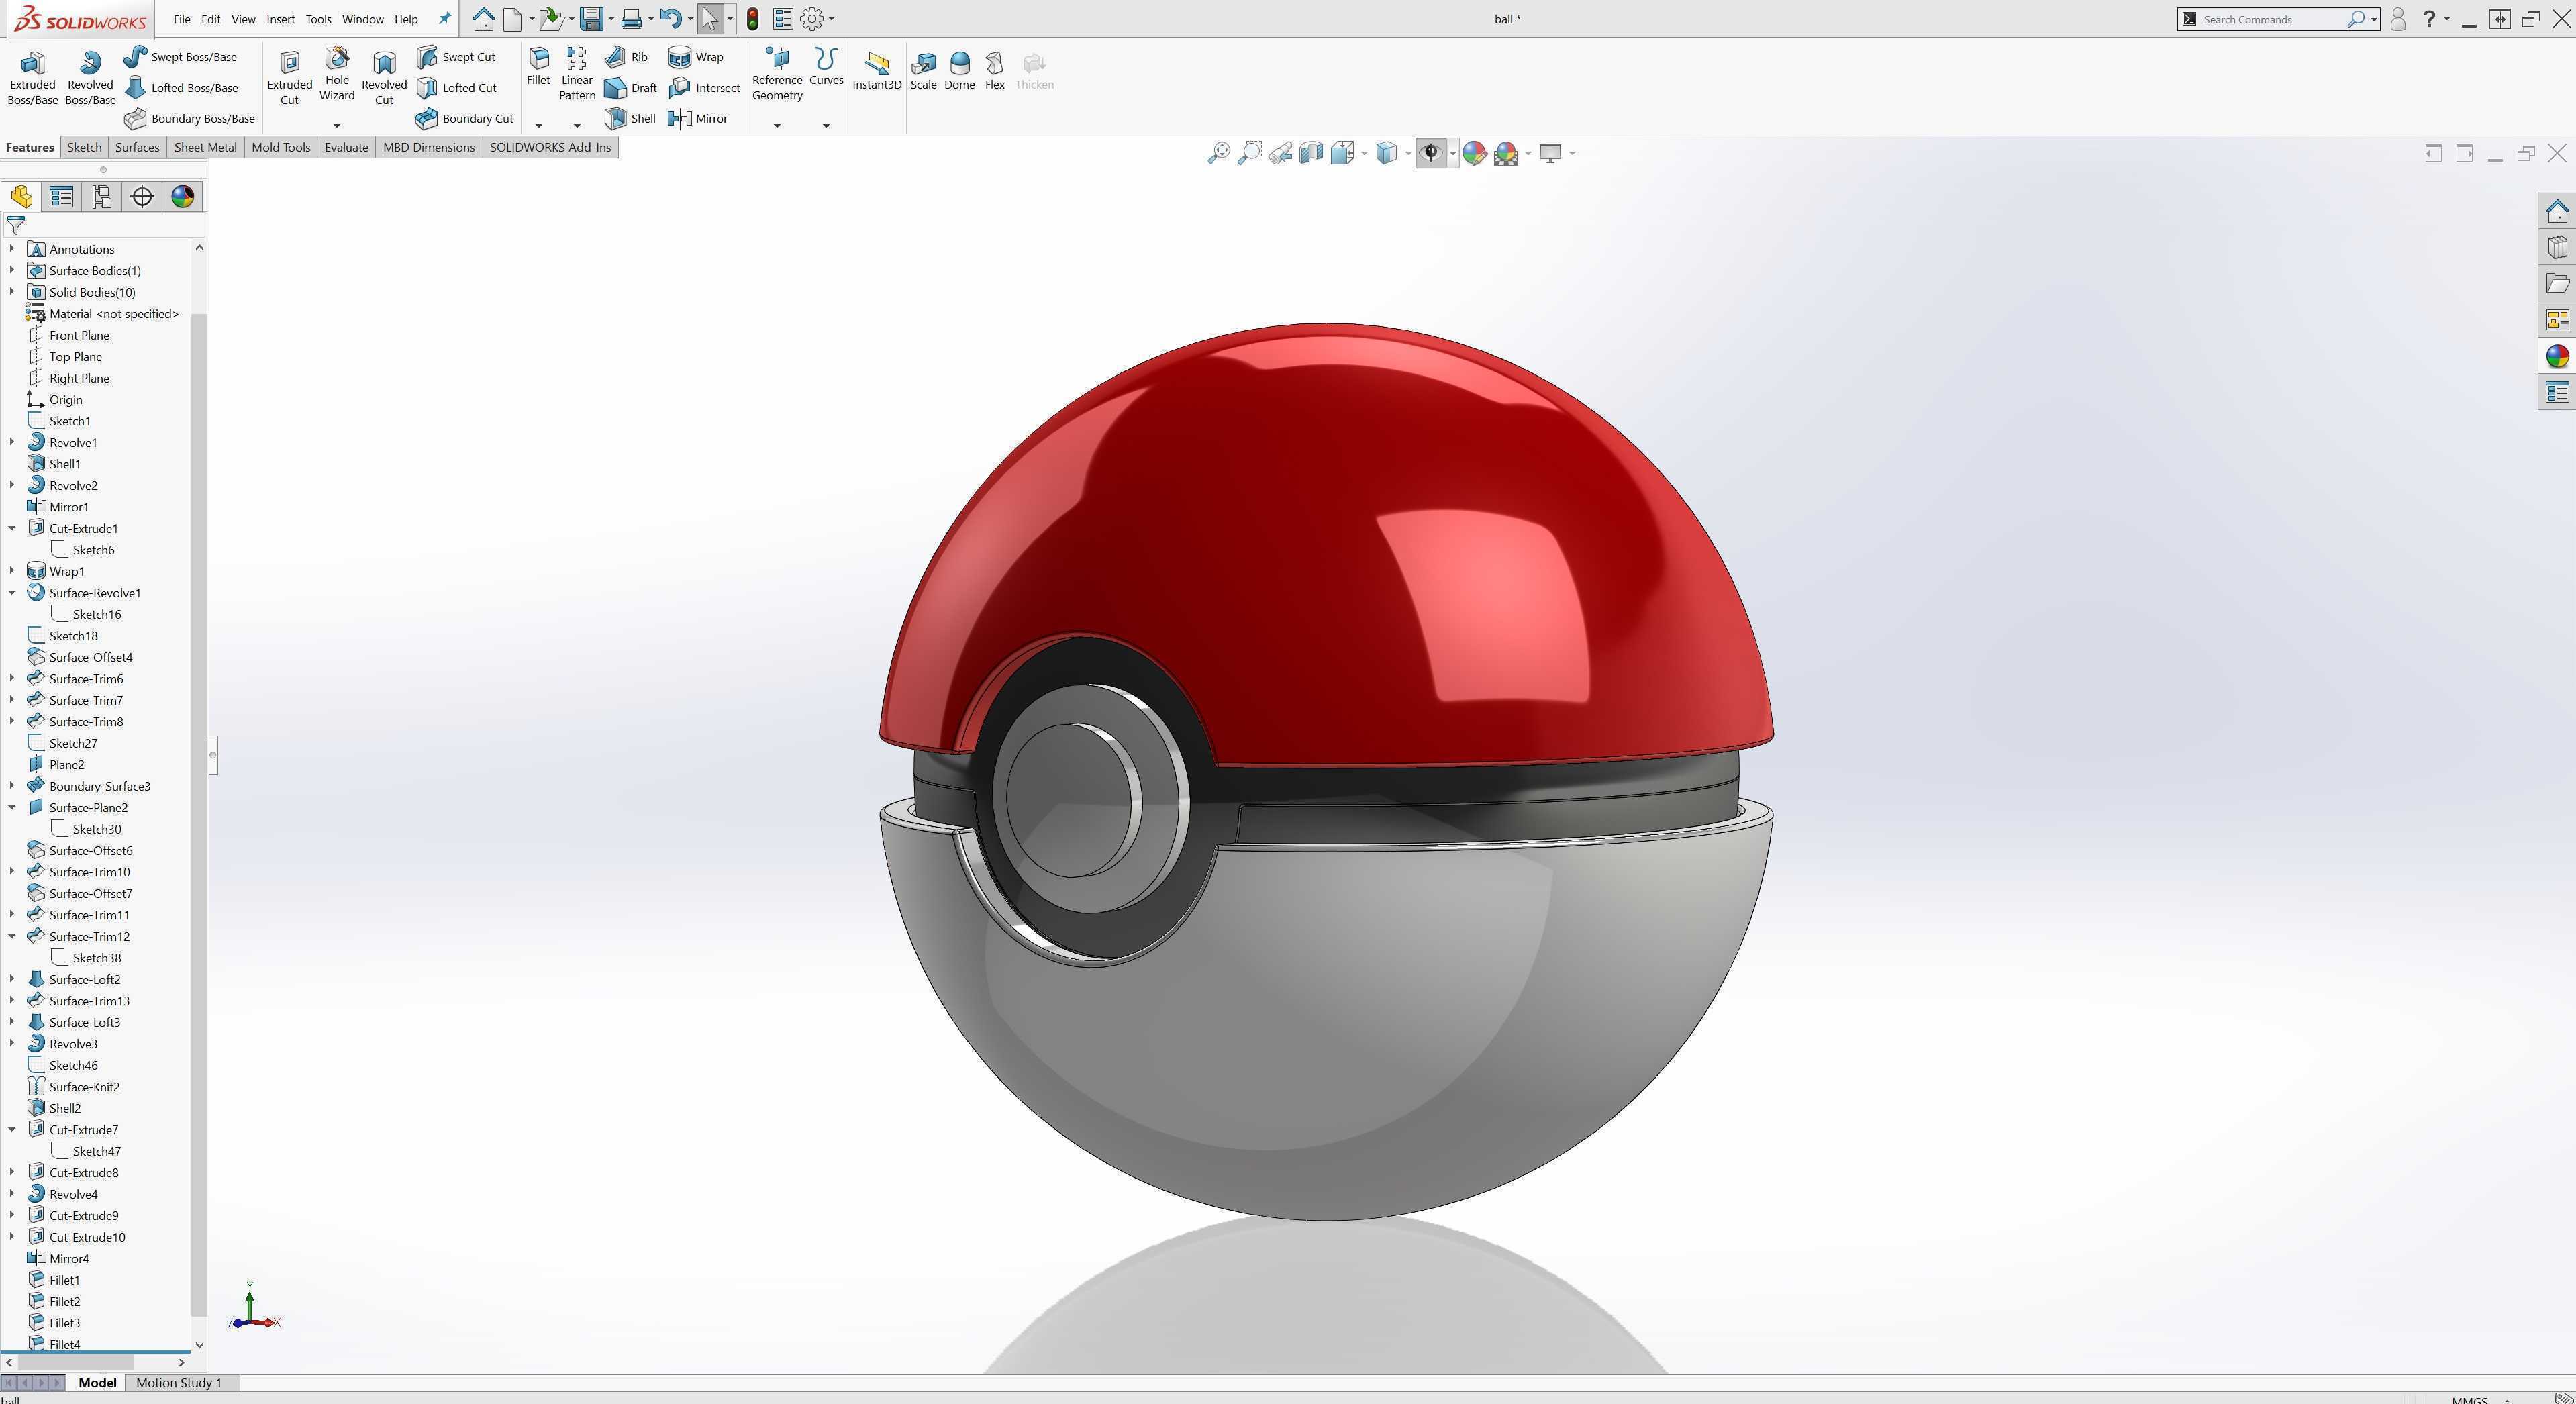
Task: Select the Boundary Cut tool
Action: click(464, 119)
